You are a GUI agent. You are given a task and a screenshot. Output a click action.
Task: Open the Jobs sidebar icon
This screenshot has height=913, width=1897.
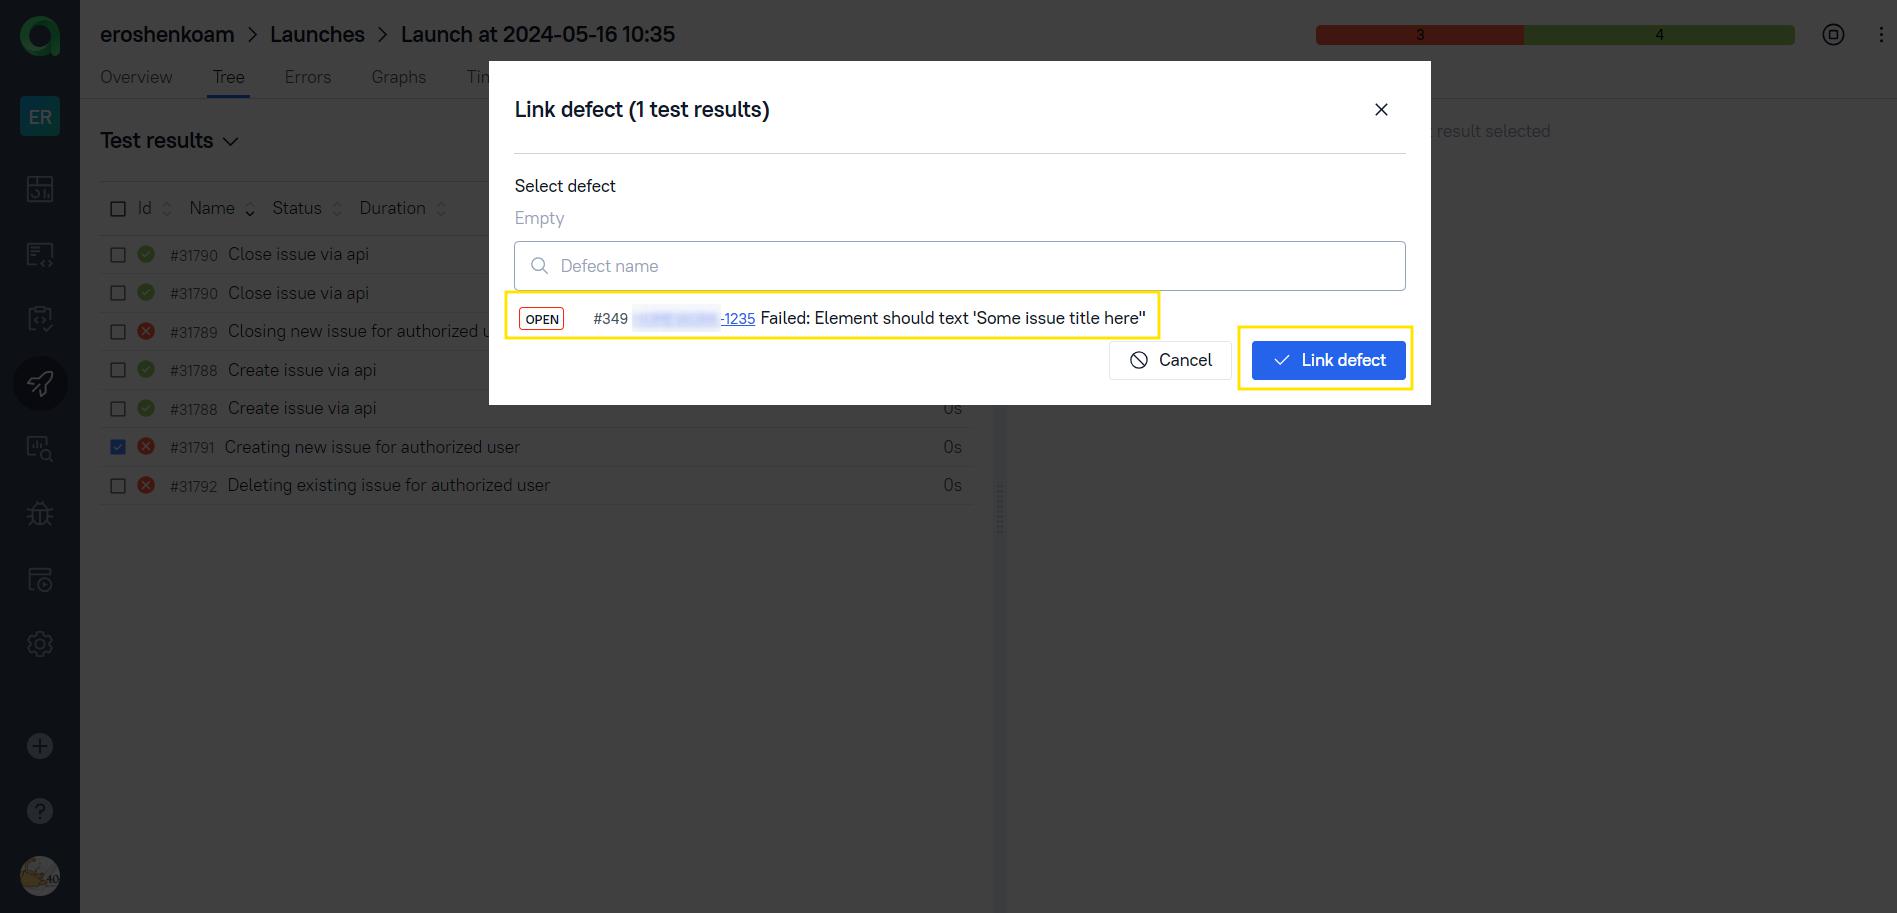click(40, 579)
